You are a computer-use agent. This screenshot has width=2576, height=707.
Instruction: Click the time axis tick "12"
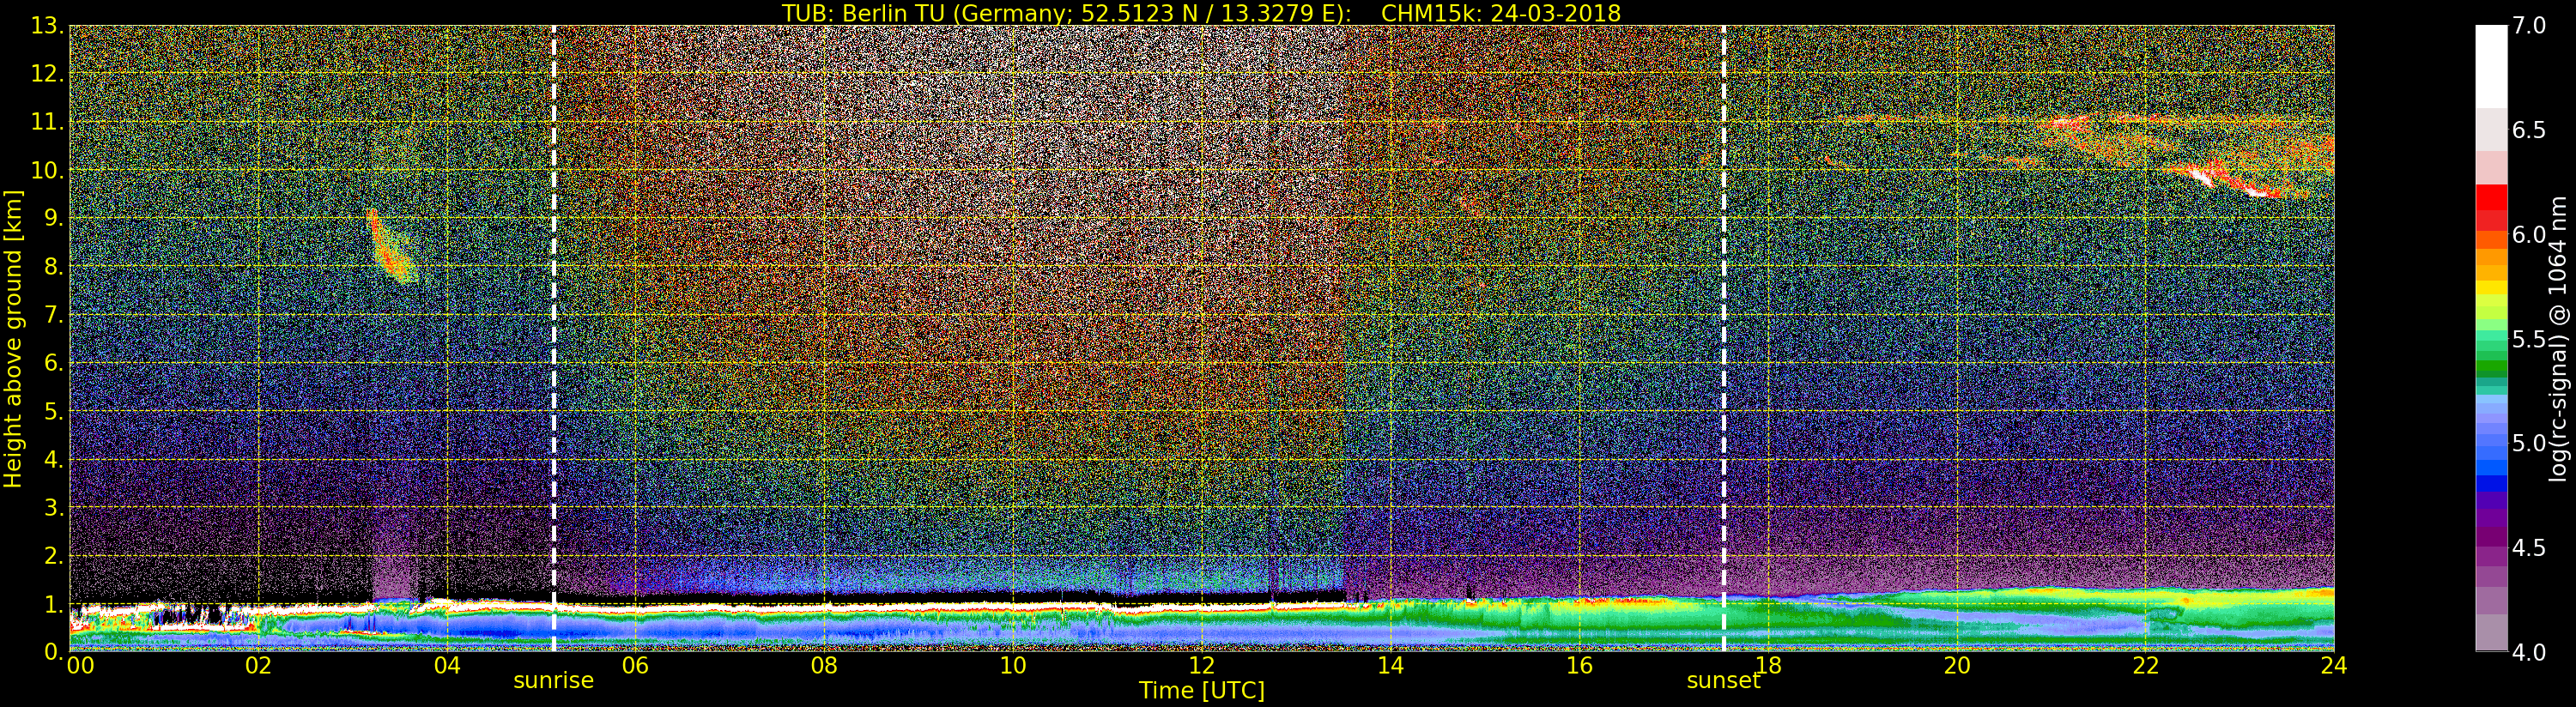coord(1201,666)
